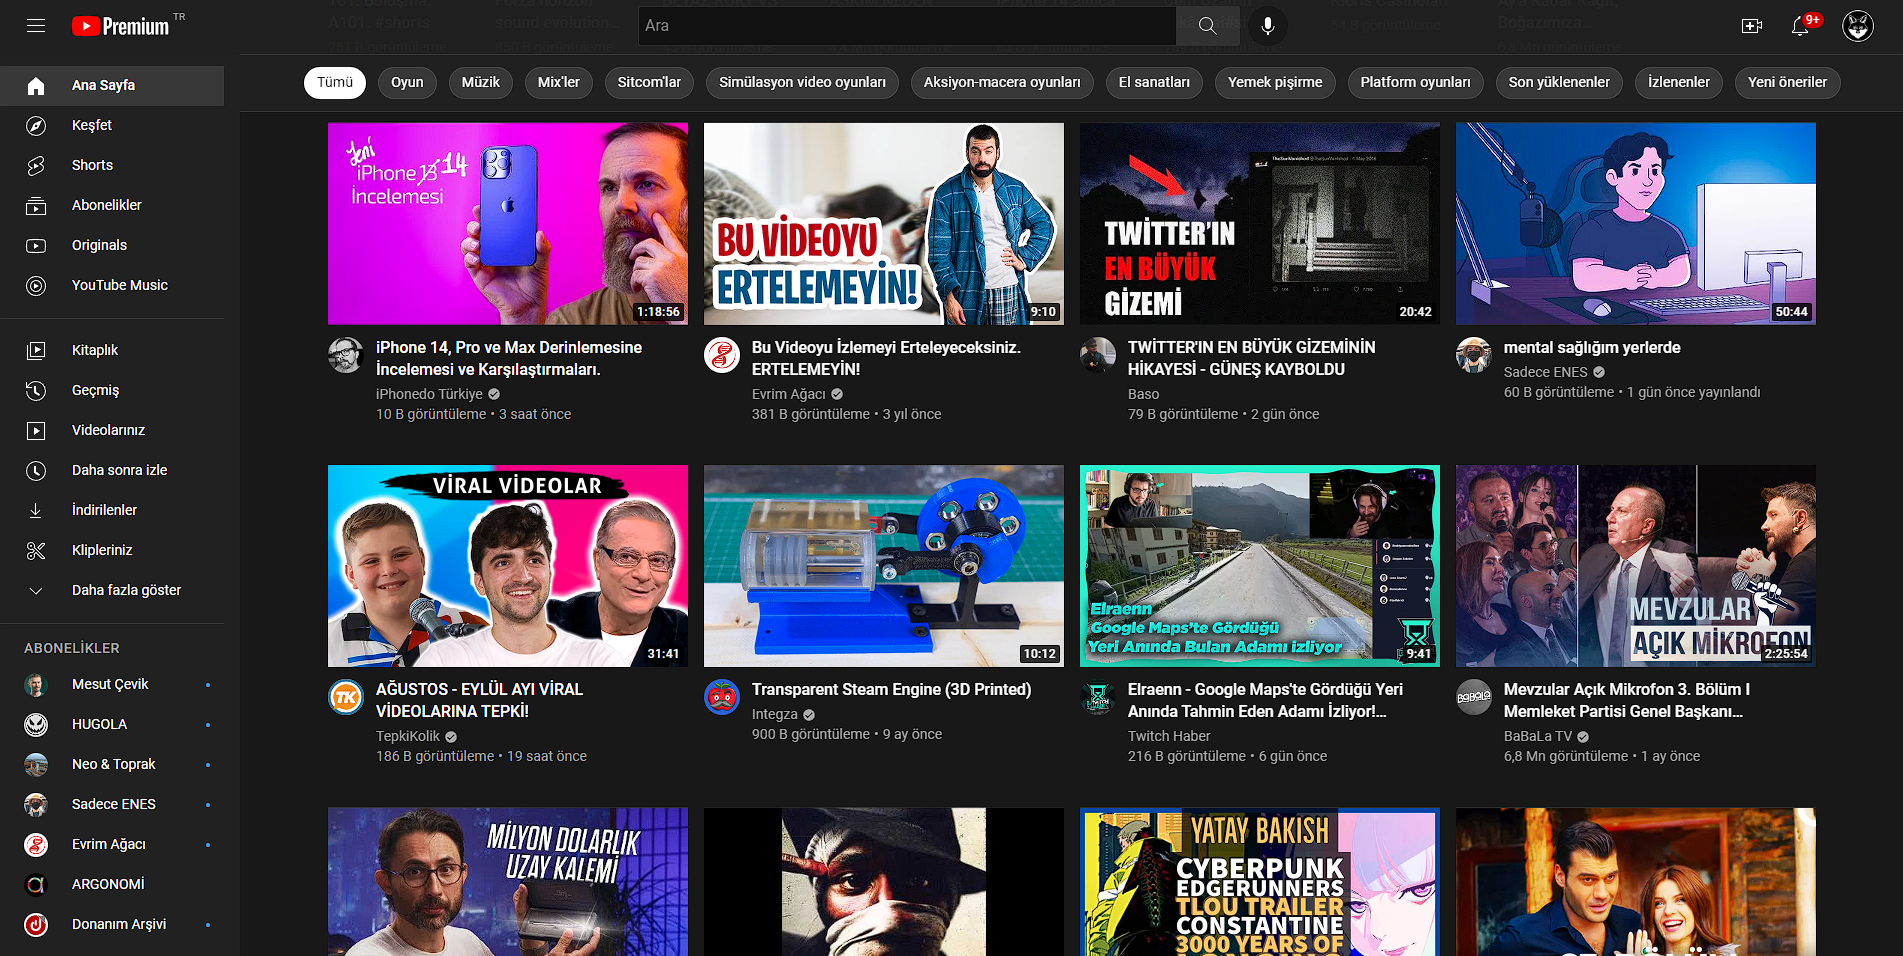Click TepkiKolik channel avatar
The height and width of the screenshot is (956, 1903).
(x=346, y=697)
